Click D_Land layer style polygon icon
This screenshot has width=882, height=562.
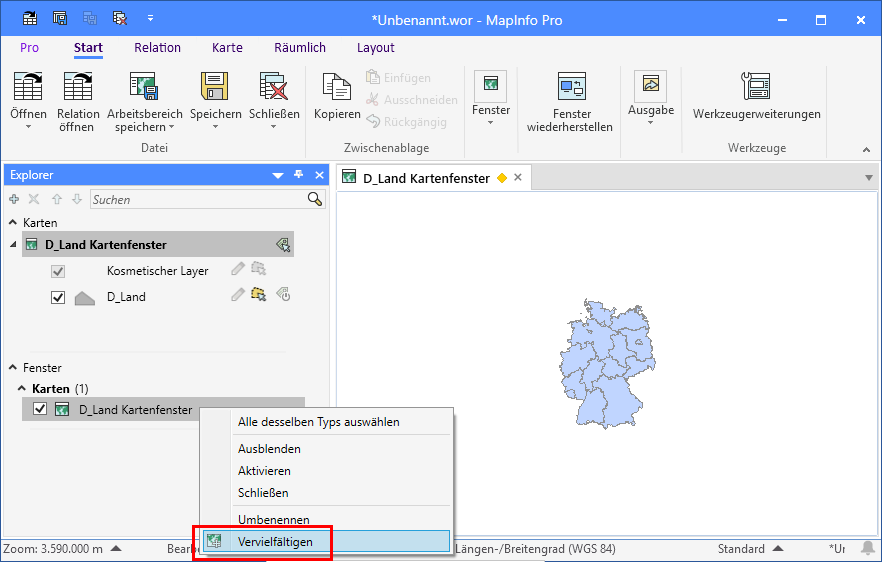point(85,298)
